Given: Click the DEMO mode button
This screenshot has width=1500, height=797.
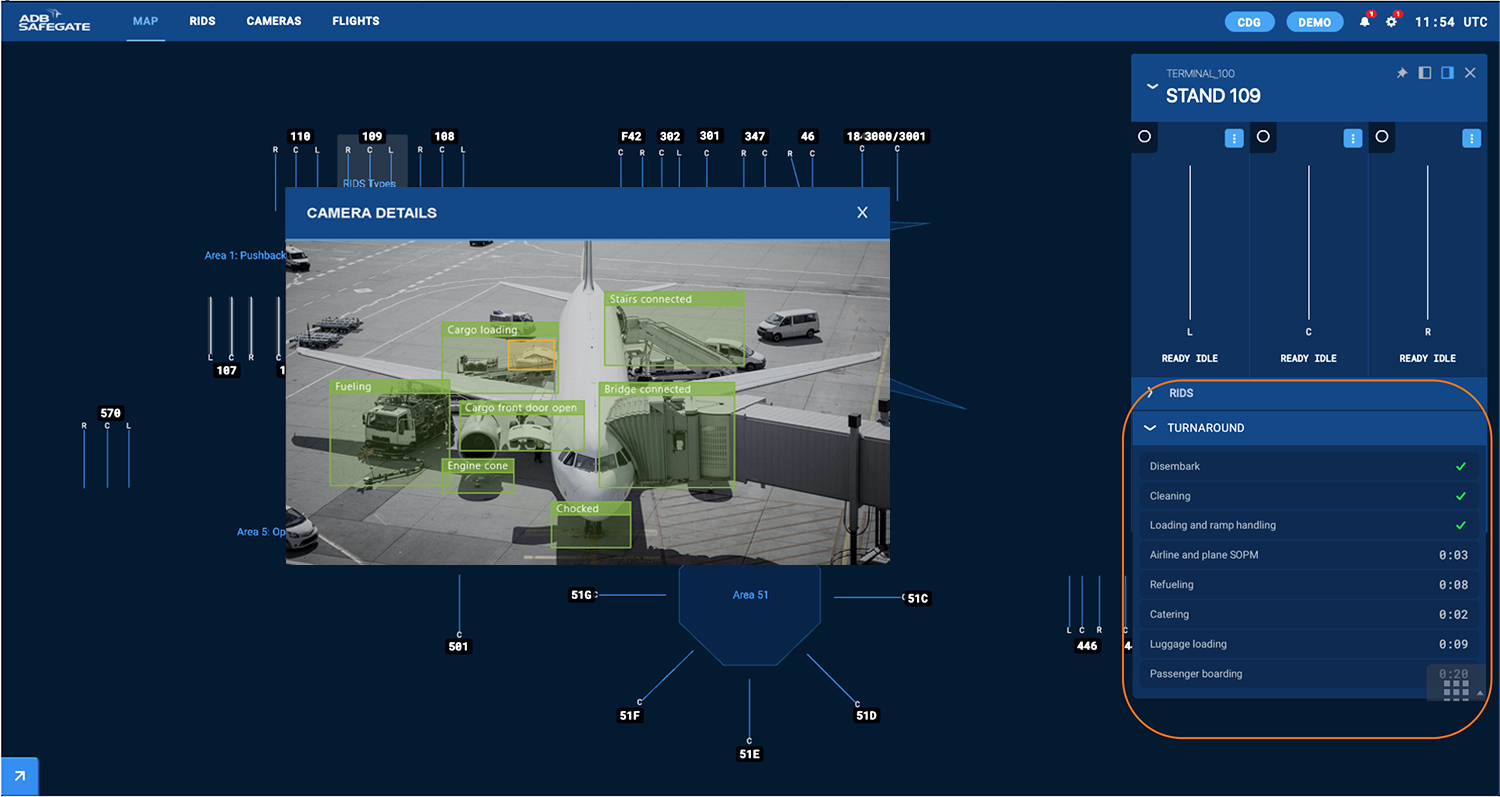Looking at the screenshot, I should pos(1314,20).
